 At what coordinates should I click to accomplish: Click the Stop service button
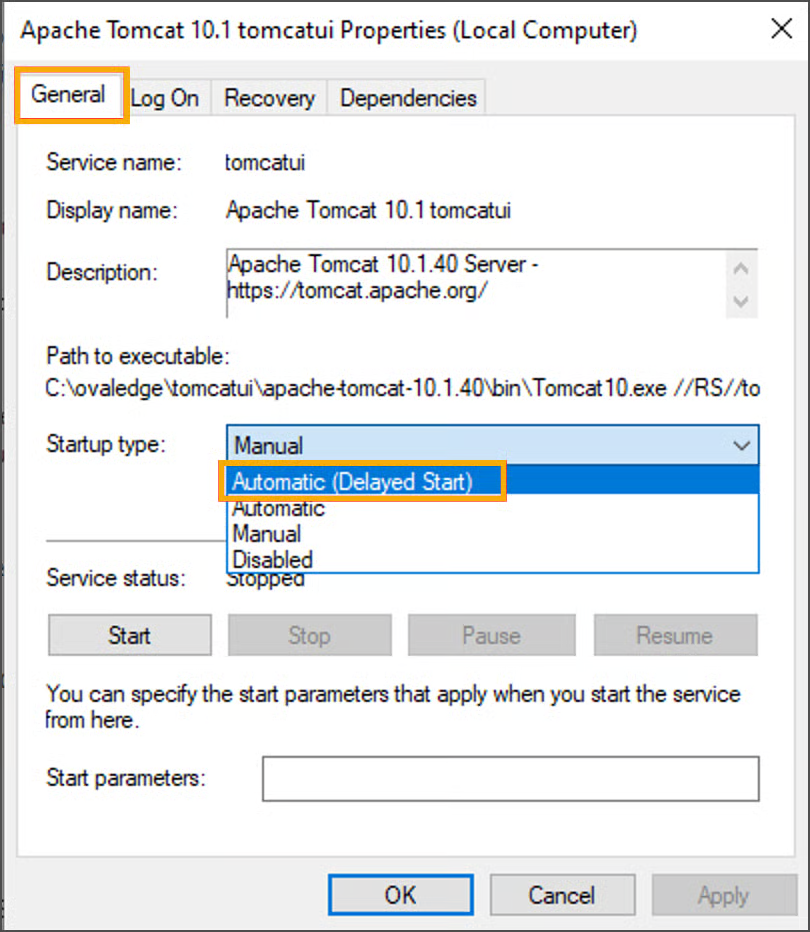coord(309,636)
